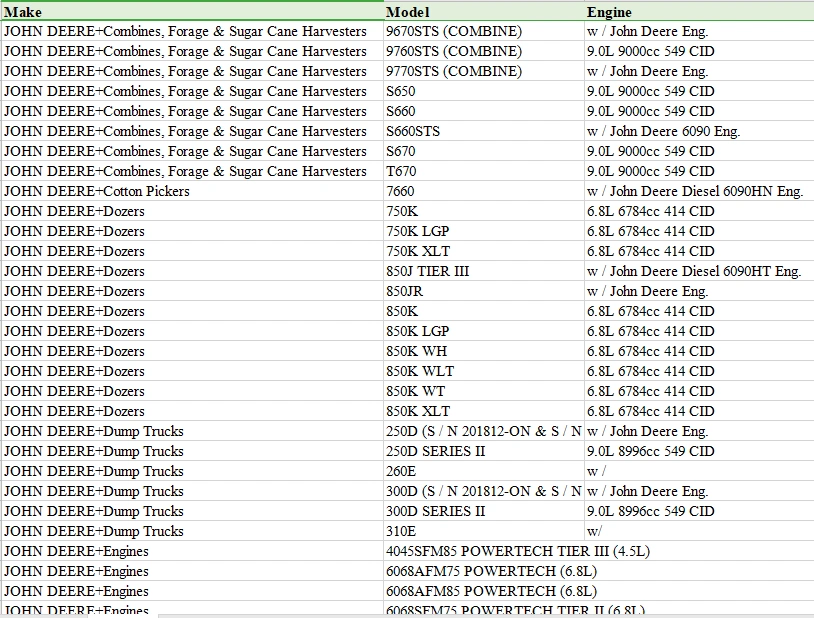
Task: Click the John Deere Diesel 6090HN engine cell
Action: pyautogui.click(x=696, y=191)
